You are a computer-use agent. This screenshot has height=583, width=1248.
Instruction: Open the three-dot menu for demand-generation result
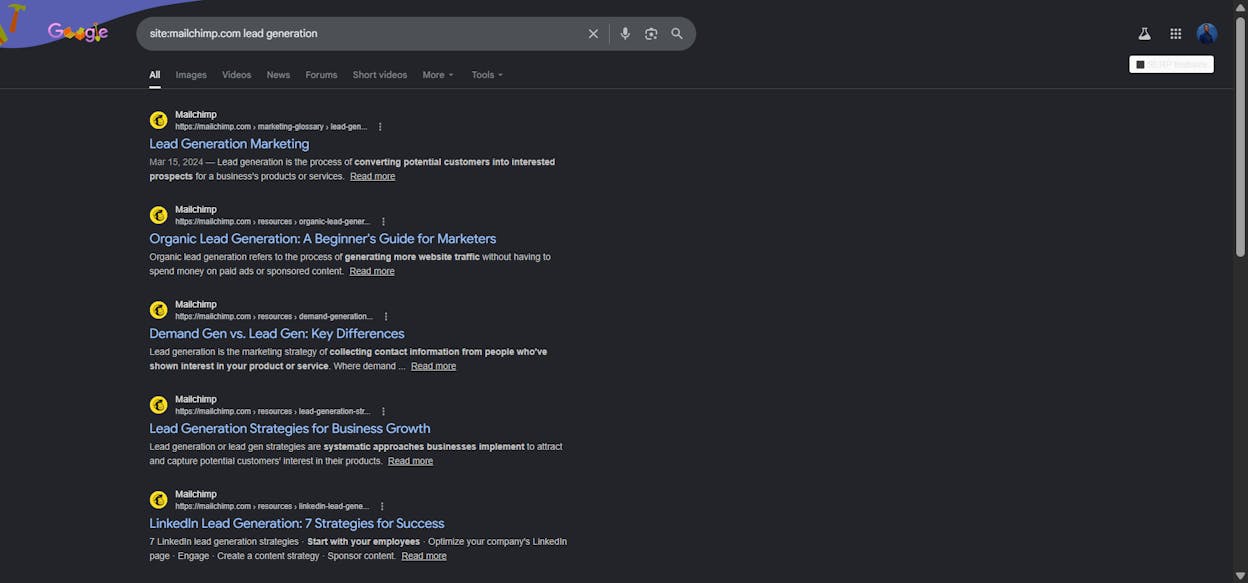[386, 317]
